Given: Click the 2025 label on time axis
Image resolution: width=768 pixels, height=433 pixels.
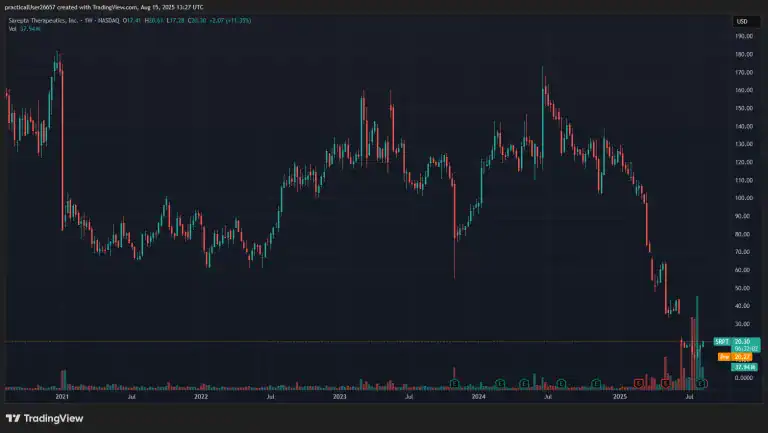Looking at the screenshot, I should click(x=619, y=397).
